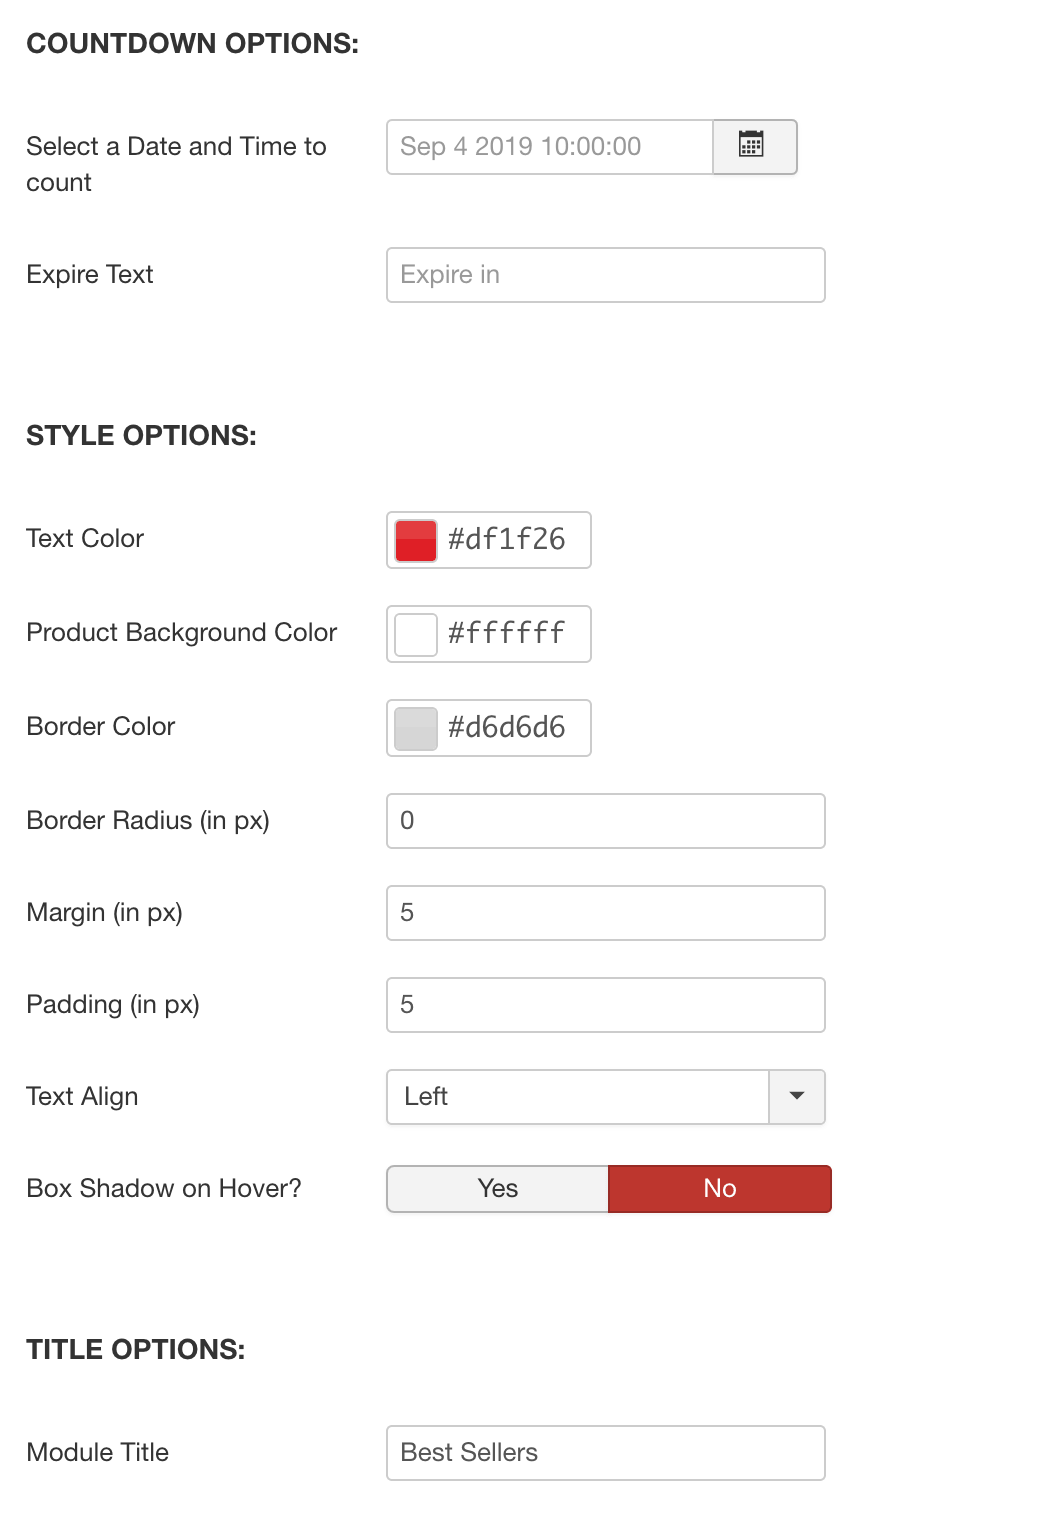
Task: Click the #ffffff color hex value
Action: [x=507, y=633]
